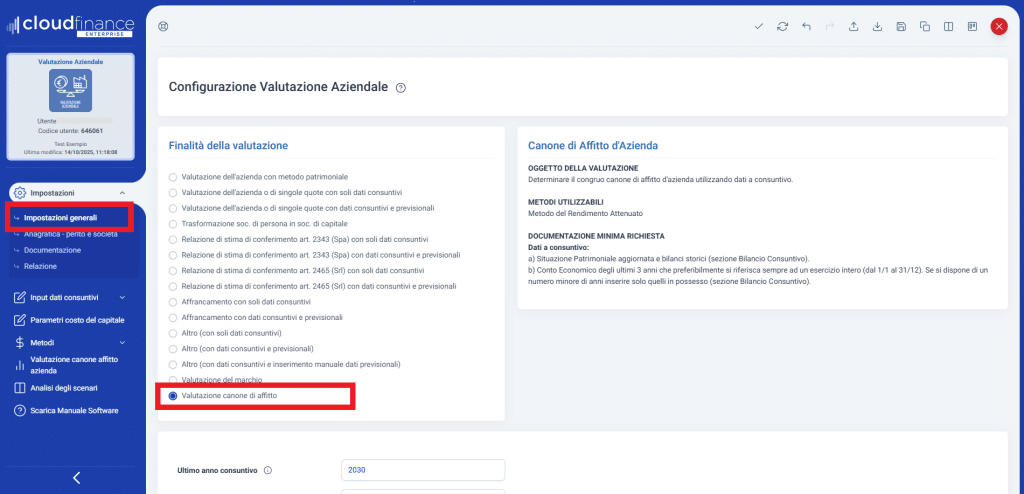This screenshot has width=1024, height=494.
Task: Expand the Metodi sidebar section
Action: point(122,342)
